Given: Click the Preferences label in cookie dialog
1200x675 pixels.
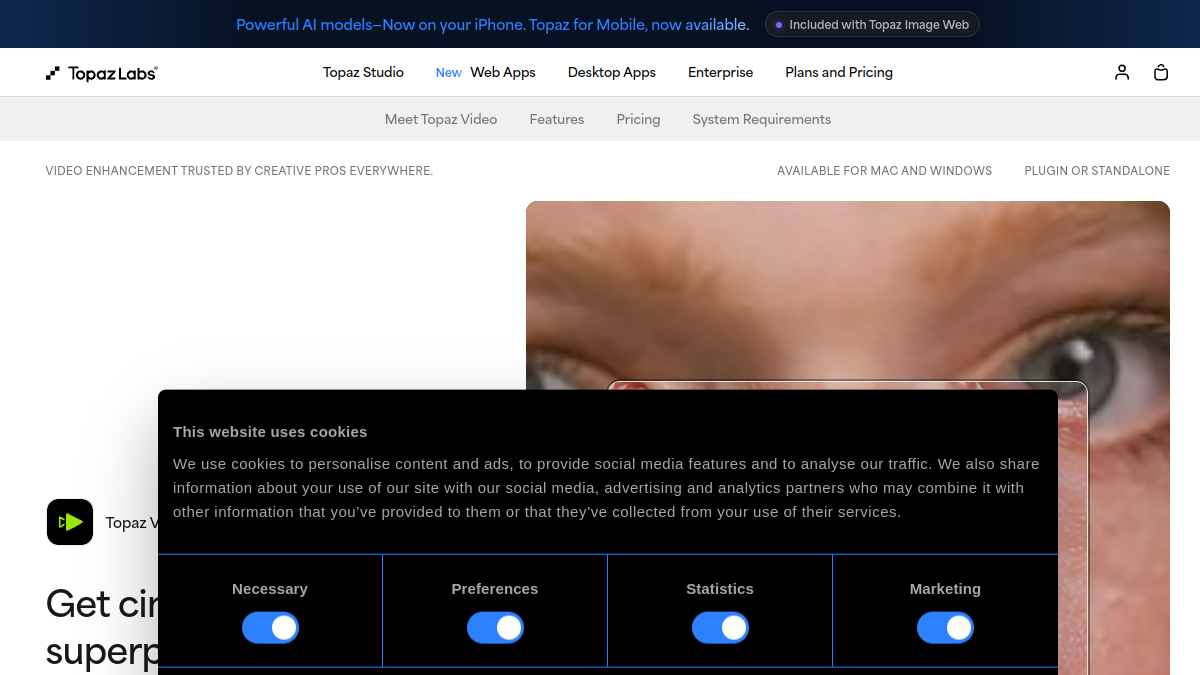Looking at the screenshot, I should (x=495, y=589).
